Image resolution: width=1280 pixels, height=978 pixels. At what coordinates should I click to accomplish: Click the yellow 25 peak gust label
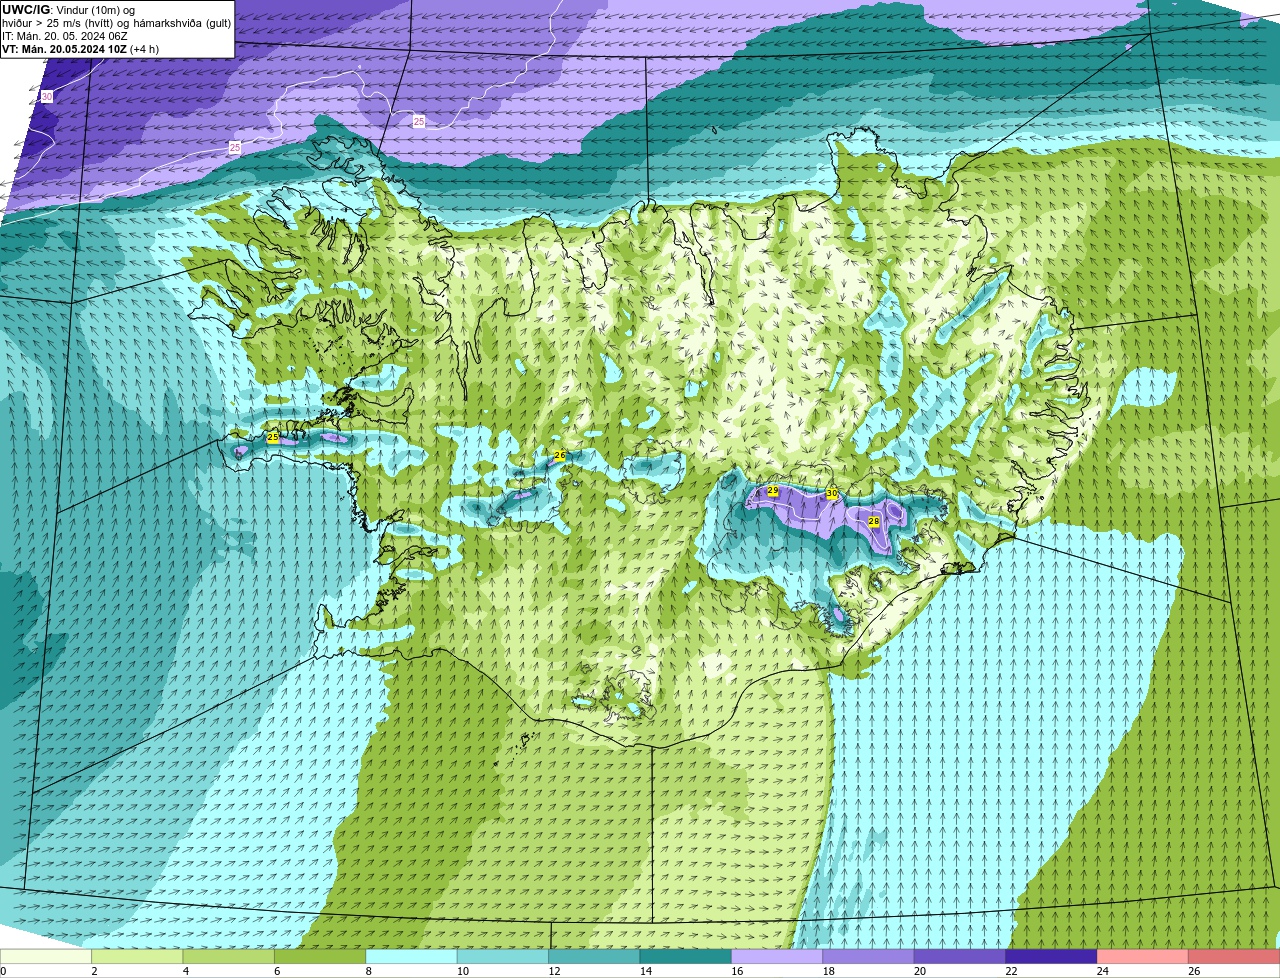tap(273, 438)
